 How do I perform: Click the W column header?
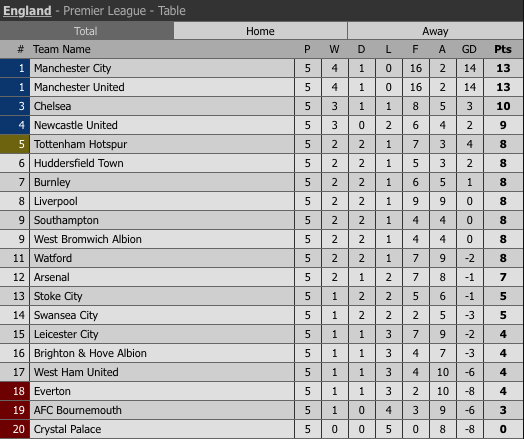pos(335,49)
